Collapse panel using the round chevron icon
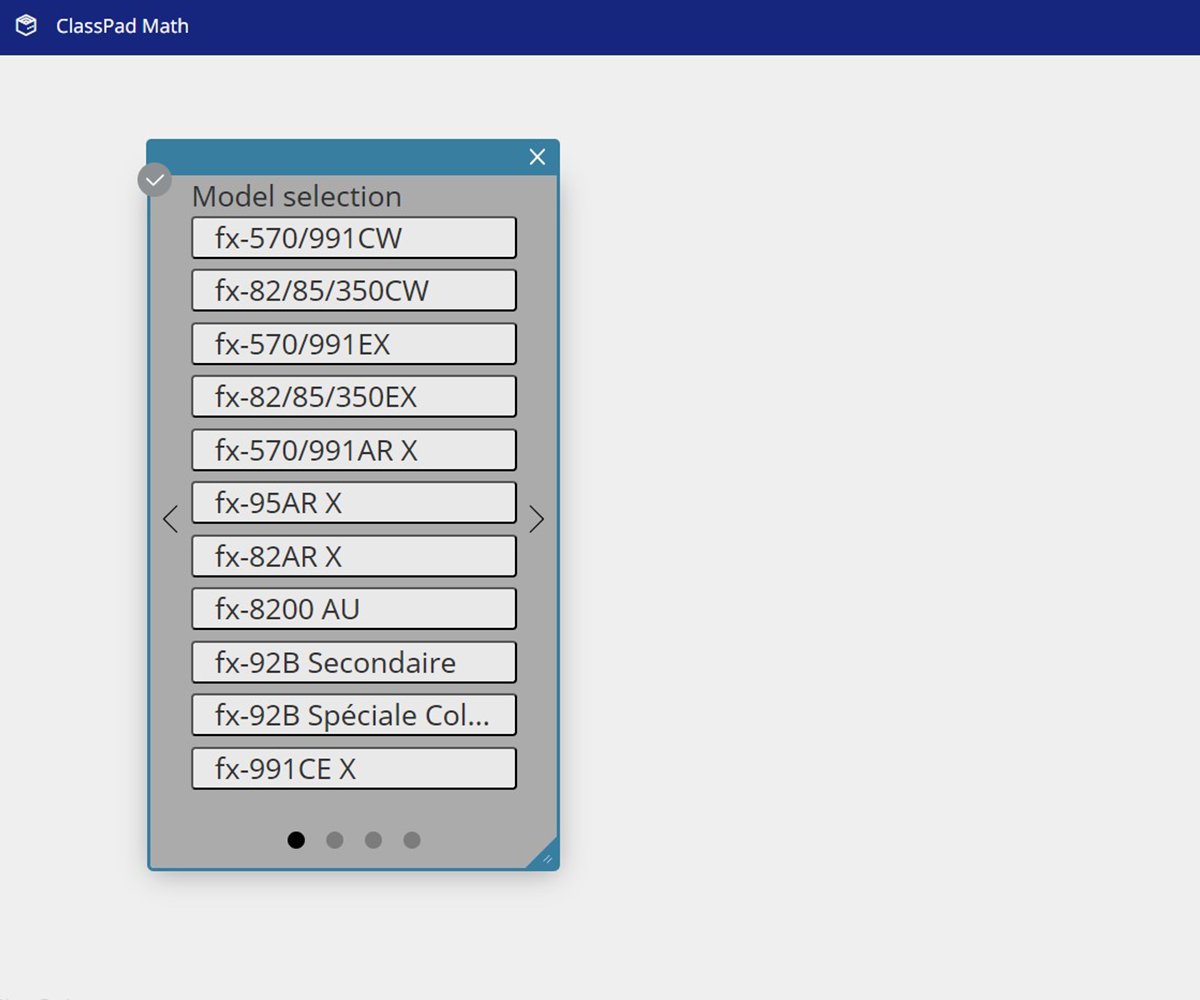 tap(154, 180)
